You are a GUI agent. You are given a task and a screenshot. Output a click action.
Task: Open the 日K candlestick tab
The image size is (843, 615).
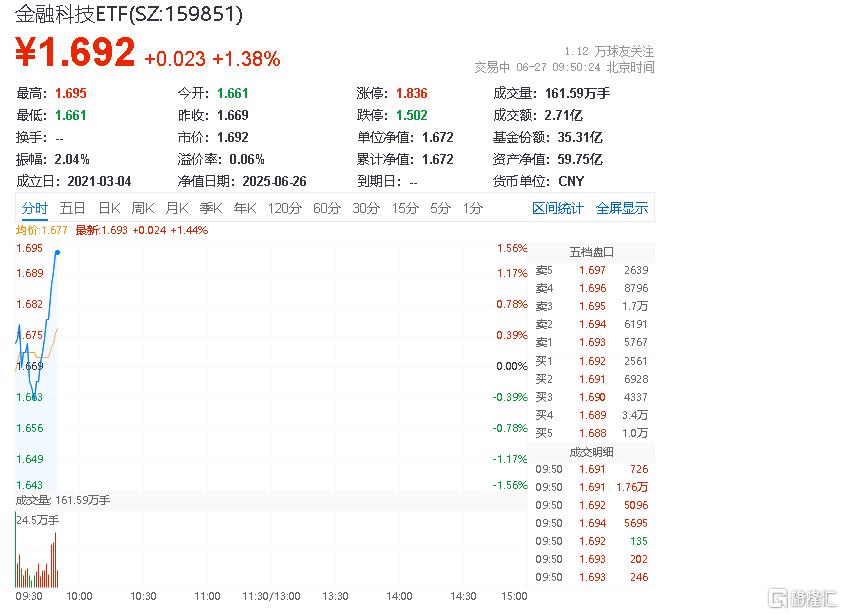108,208
